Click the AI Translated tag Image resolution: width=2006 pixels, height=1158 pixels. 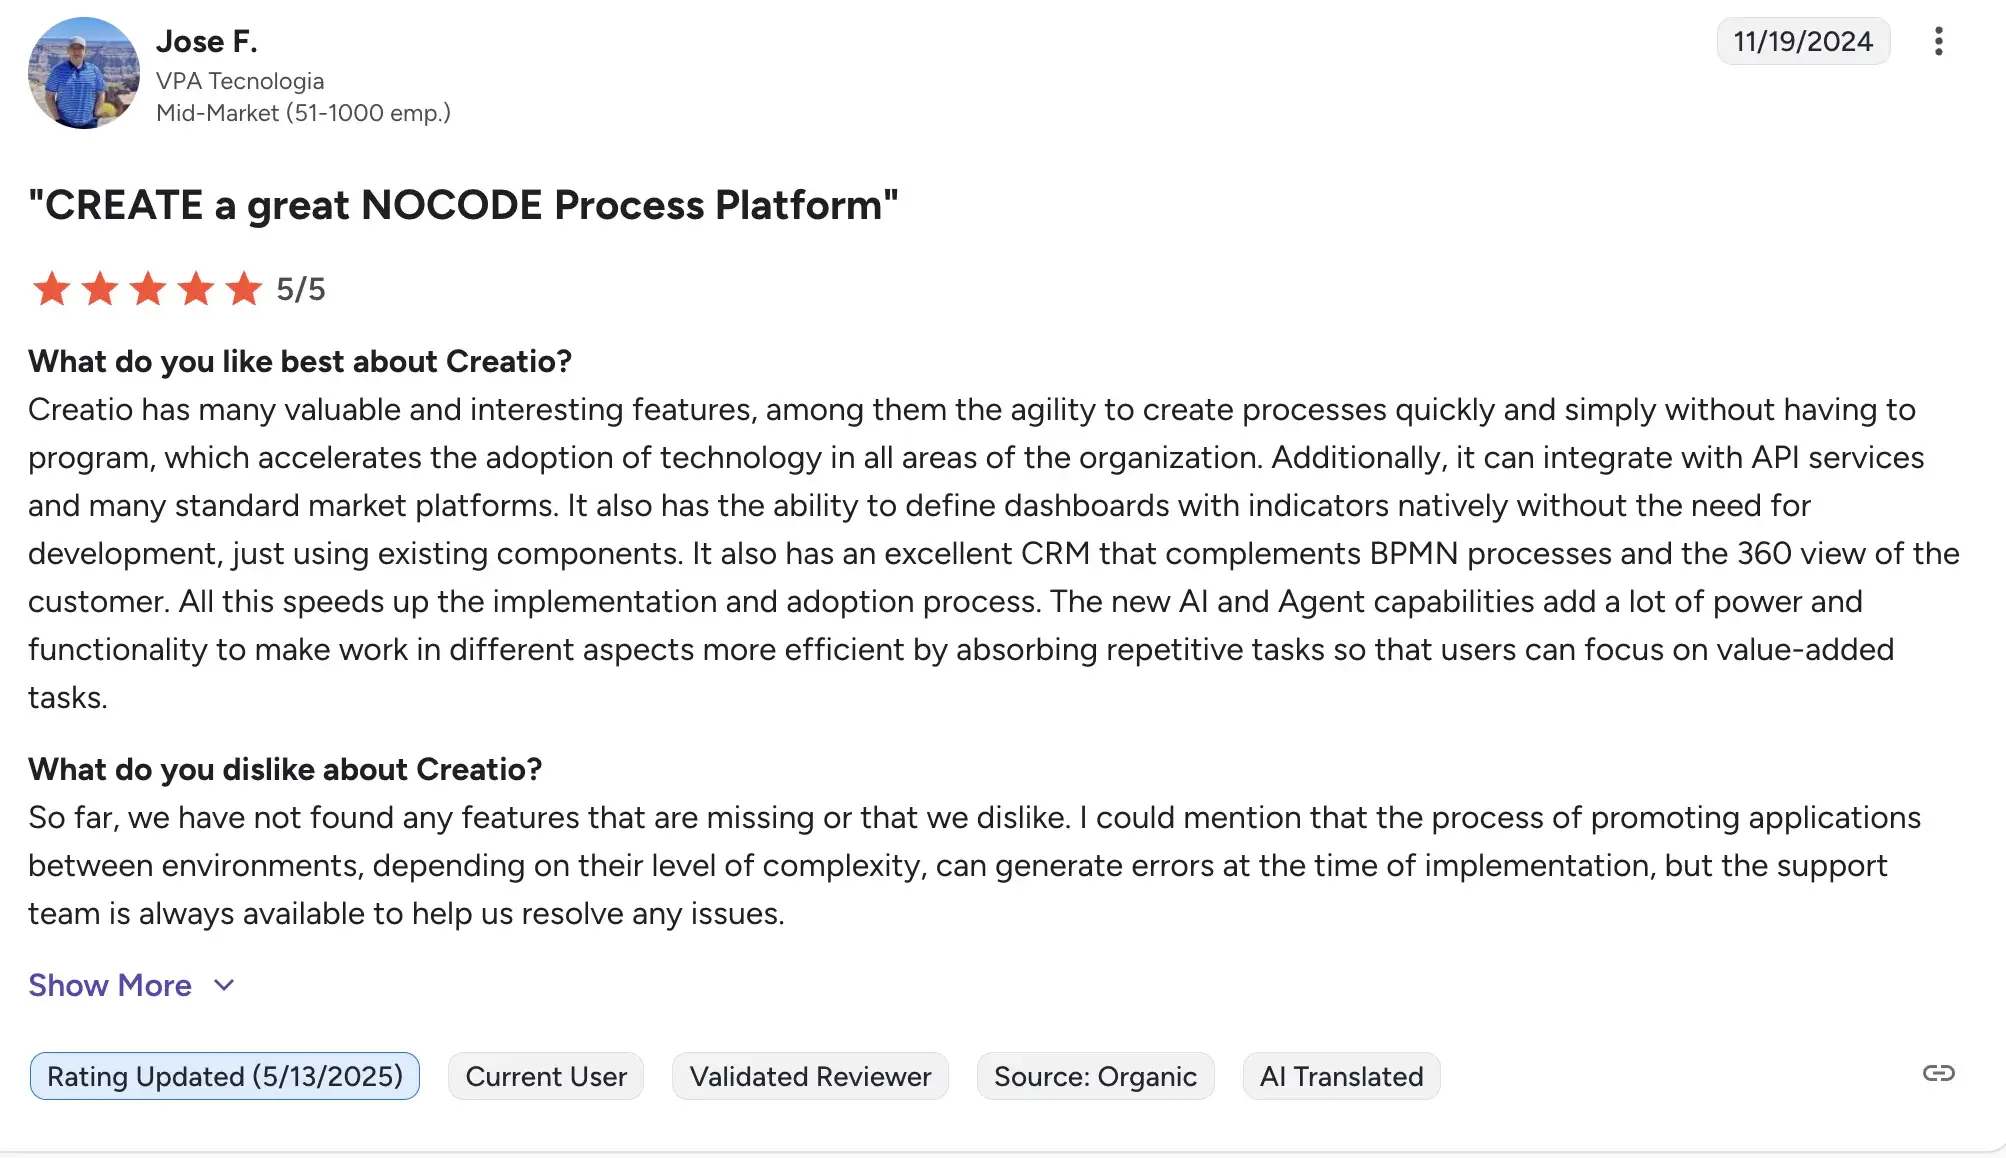click(x=1341, y=1076)
